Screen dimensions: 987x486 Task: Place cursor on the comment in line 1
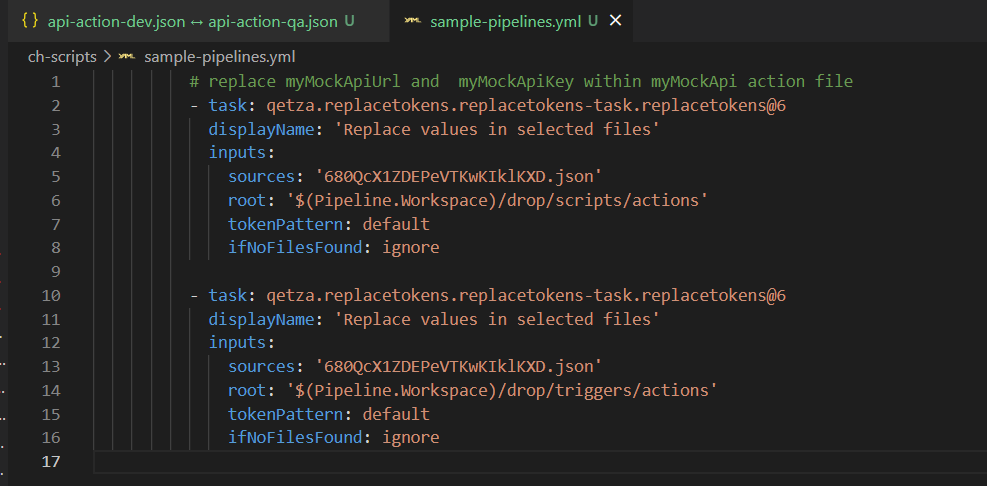point(520,81)
